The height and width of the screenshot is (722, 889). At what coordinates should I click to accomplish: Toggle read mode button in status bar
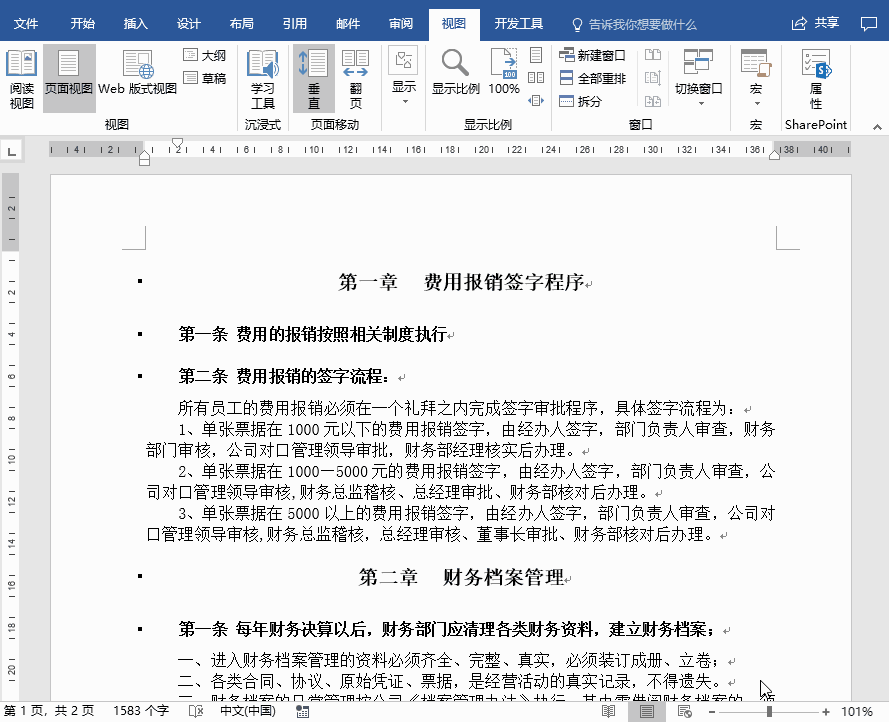coord(608,711)
